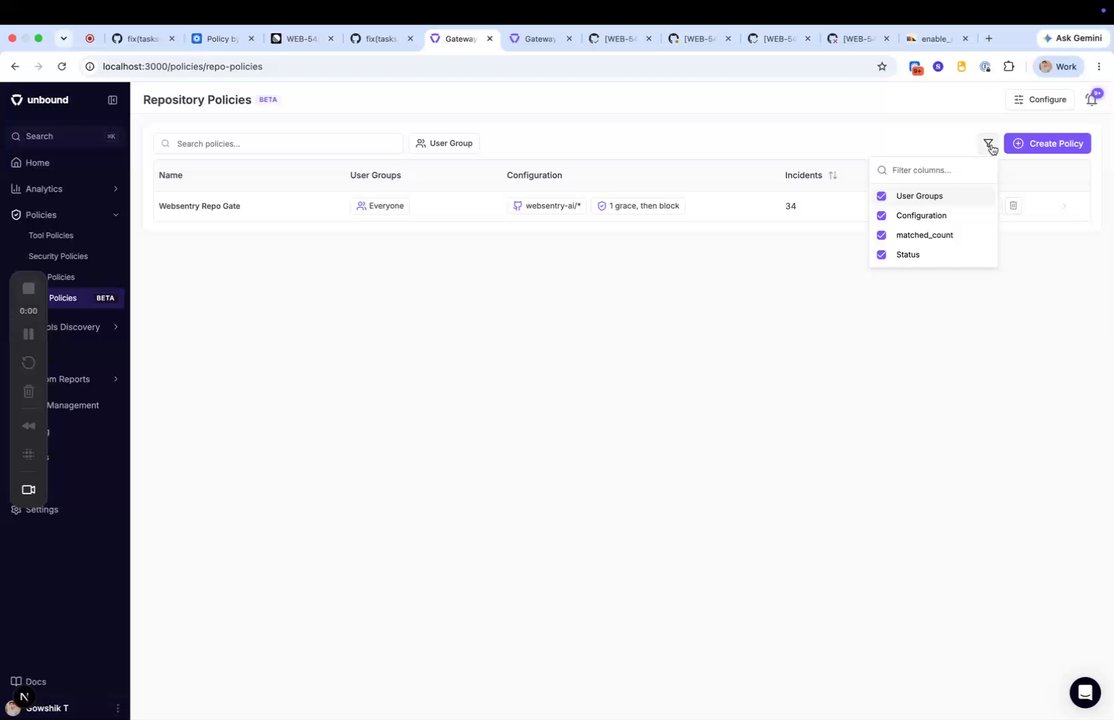Click the incidents value 34
The width and height of the screenshot is (1114, 720).
(x=791, y=206)
